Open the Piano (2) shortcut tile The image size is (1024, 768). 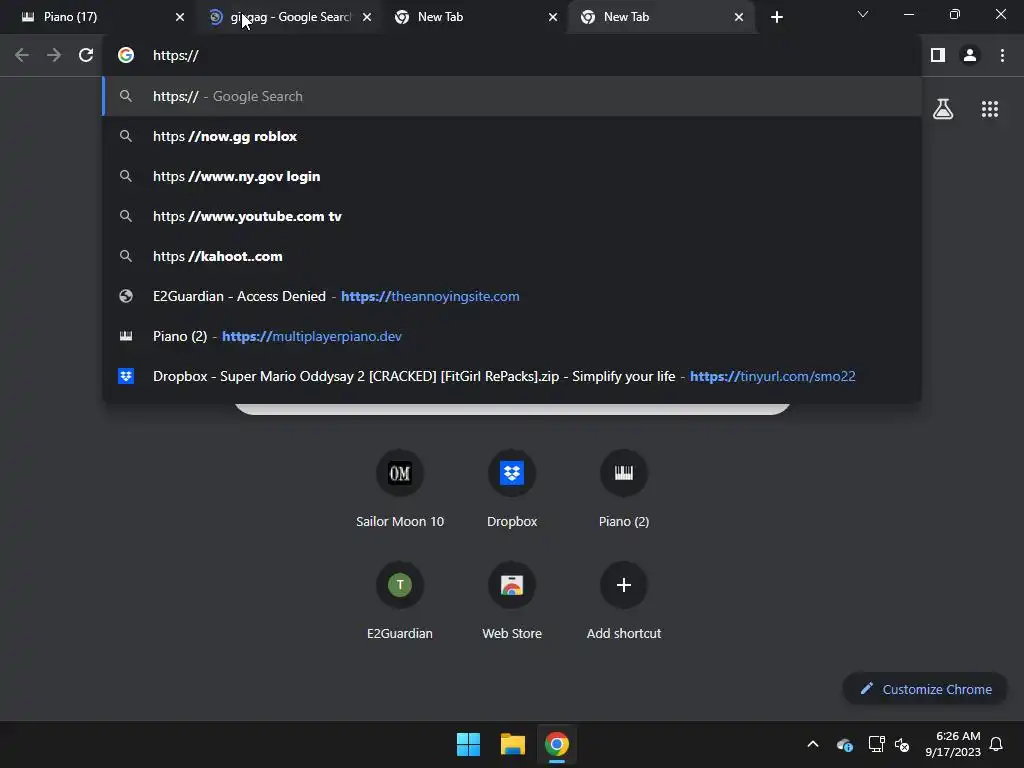click(624, 490)
